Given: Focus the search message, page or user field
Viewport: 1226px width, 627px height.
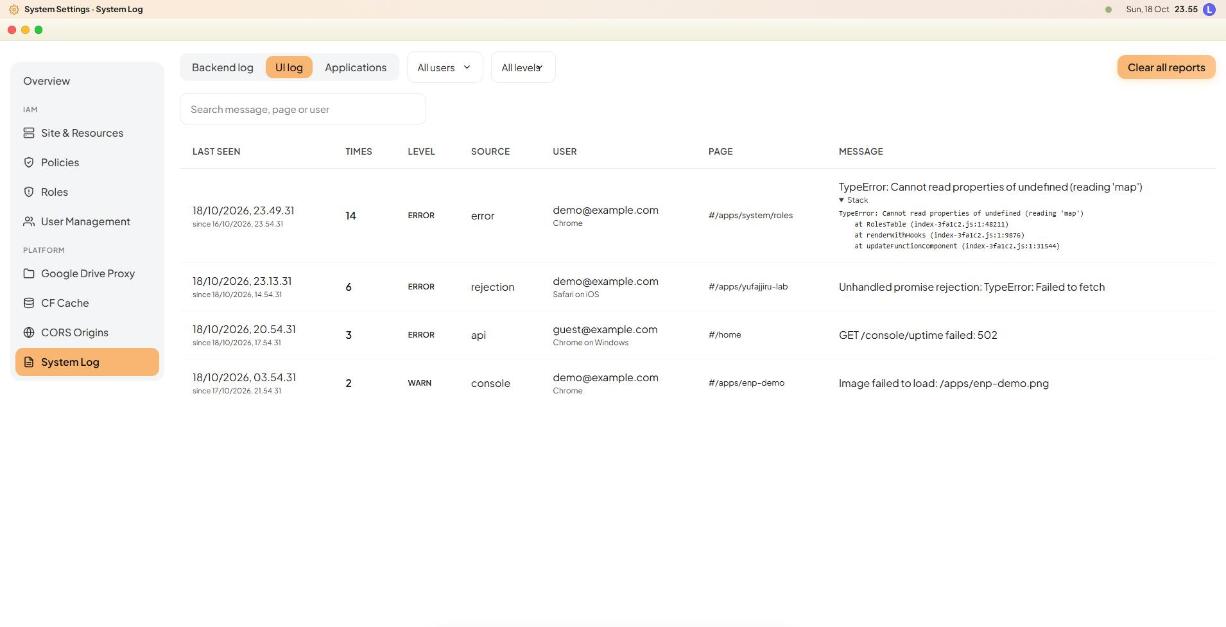Looking at the screenshot, I should [x=303, y=109].
